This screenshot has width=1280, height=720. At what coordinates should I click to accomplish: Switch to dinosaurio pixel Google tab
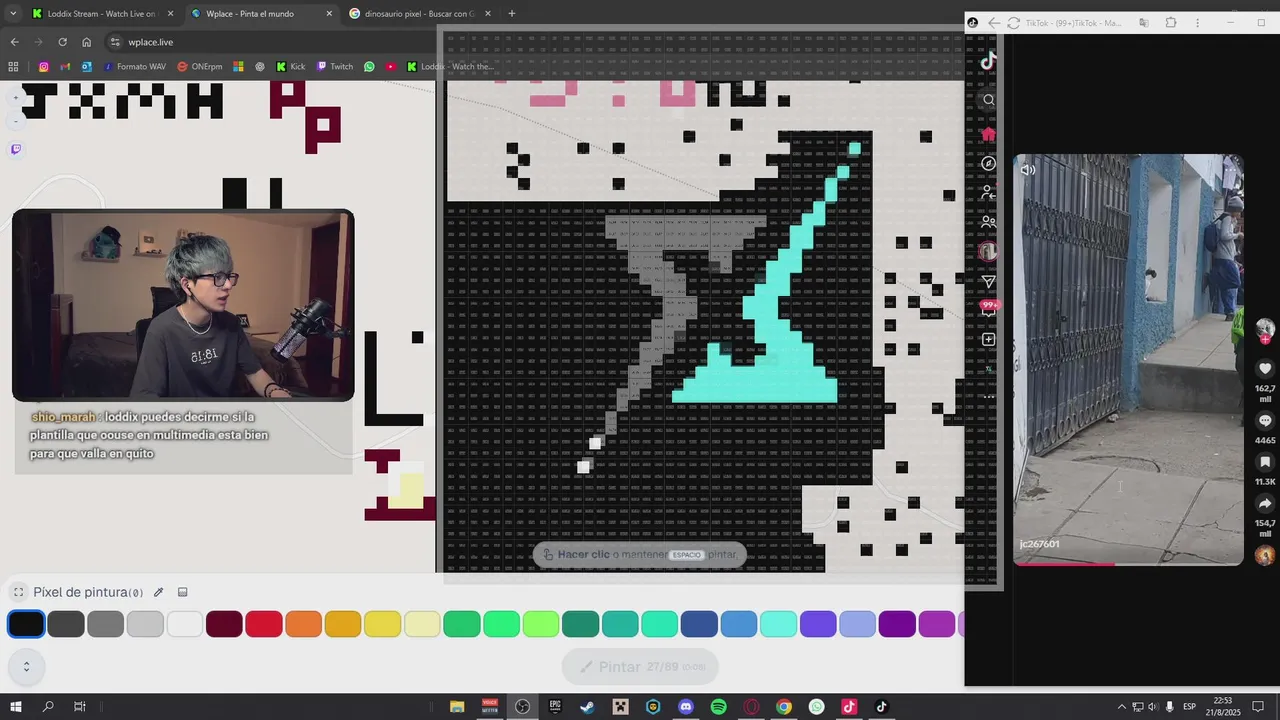(418, 14)
